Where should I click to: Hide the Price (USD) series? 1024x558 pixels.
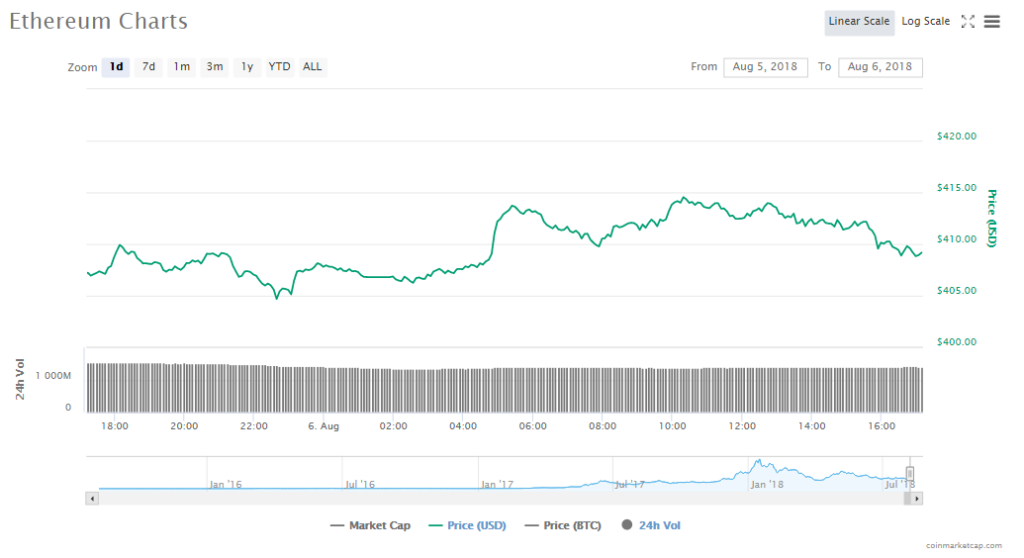465,525
